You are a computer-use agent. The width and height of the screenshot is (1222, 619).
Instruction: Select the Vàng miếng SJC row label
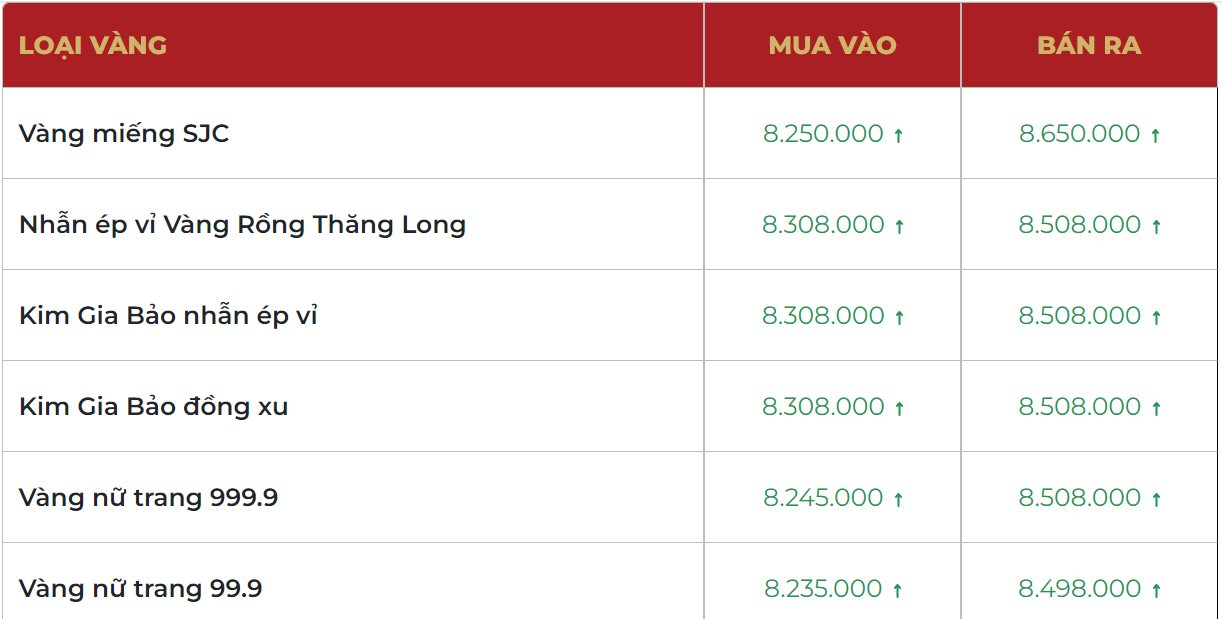tap(124, 133)
